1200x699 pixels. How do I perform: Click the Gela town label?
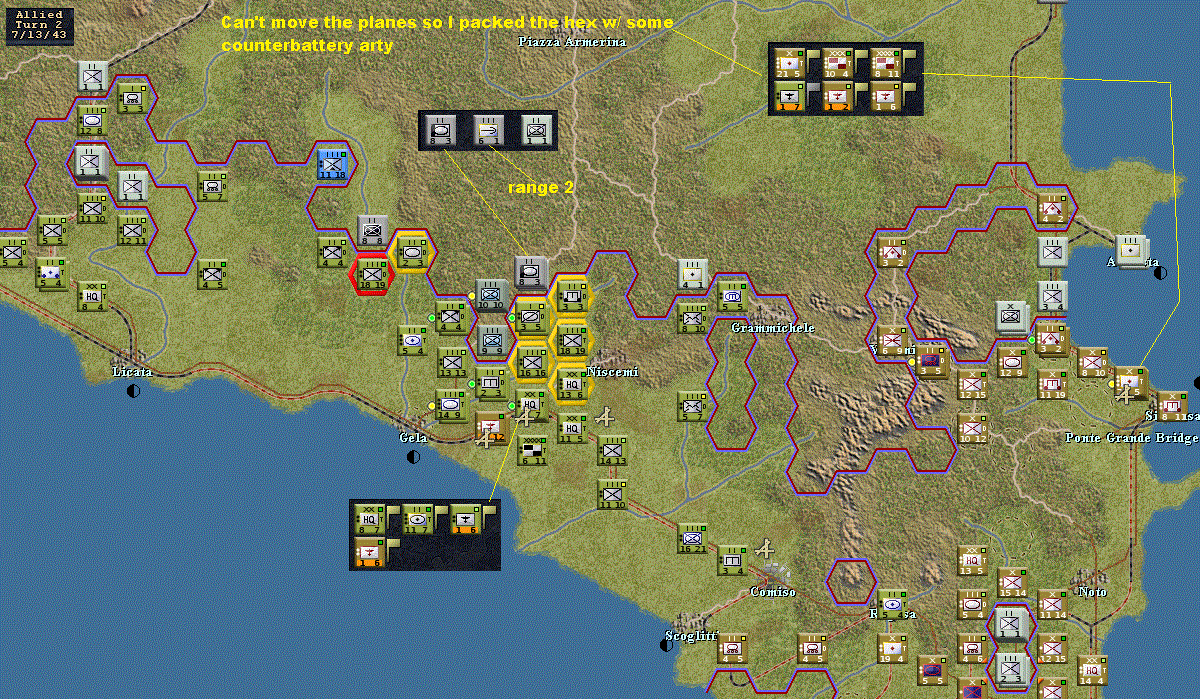pyautogui.click(x=413, y=438)
